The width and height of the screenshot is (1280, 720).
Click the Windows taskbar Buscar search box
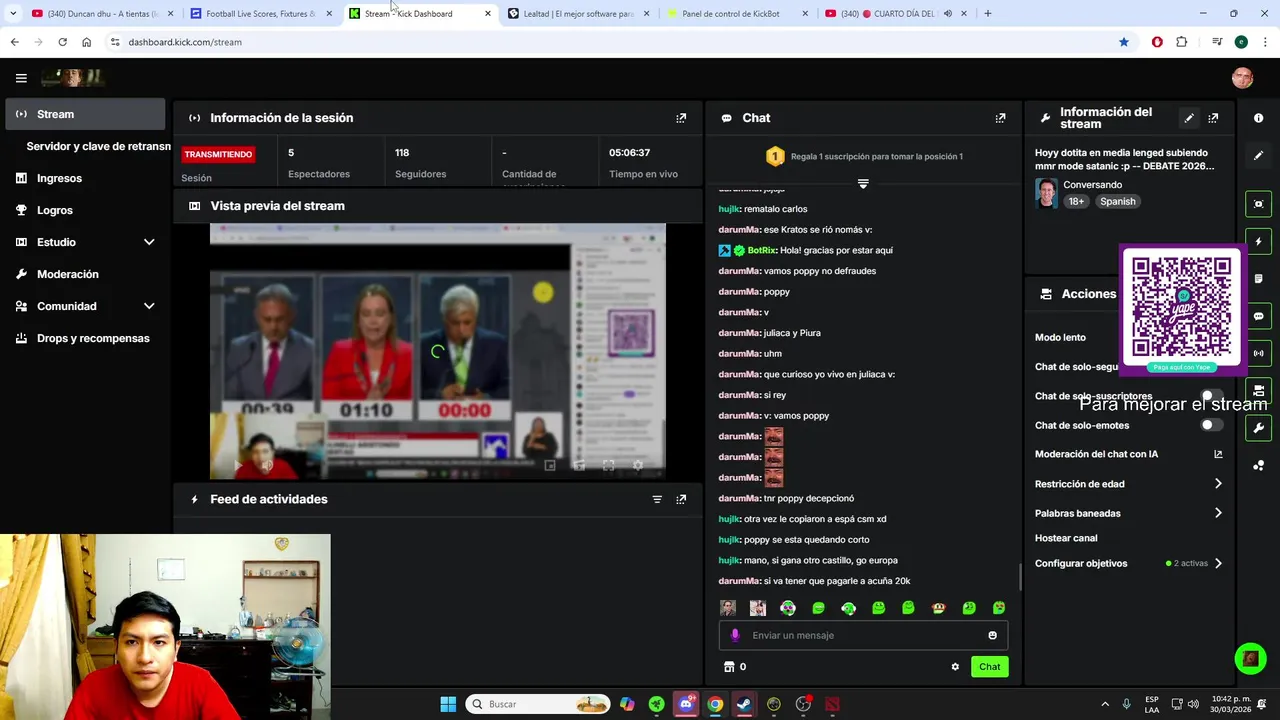pos(539,704)
